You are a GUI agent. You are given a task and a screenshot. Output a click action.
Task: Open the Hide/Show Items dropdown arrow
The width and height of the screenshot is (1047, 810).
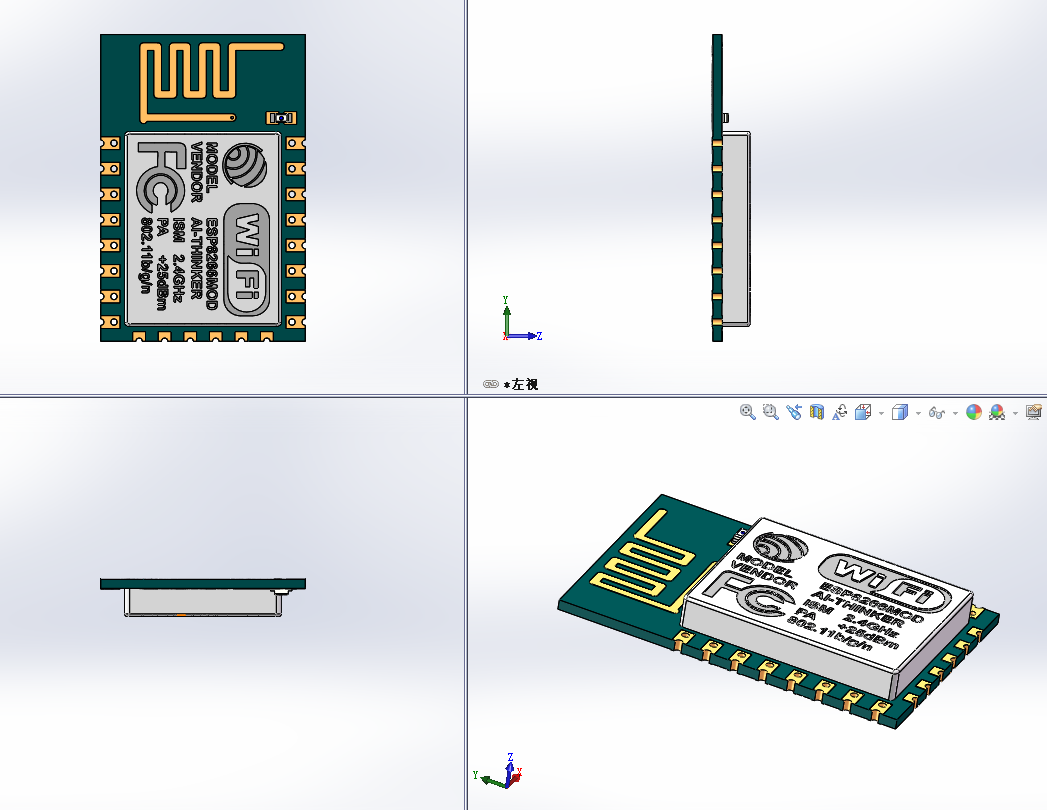954,412
